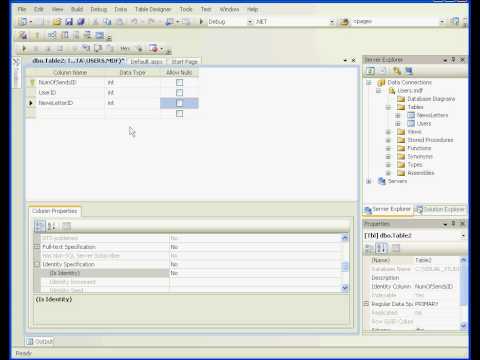Click the Alphabetical icon in Properties panel
Image resolution: width=480 pixels, height=360 pixels.
tap(381, 248)
